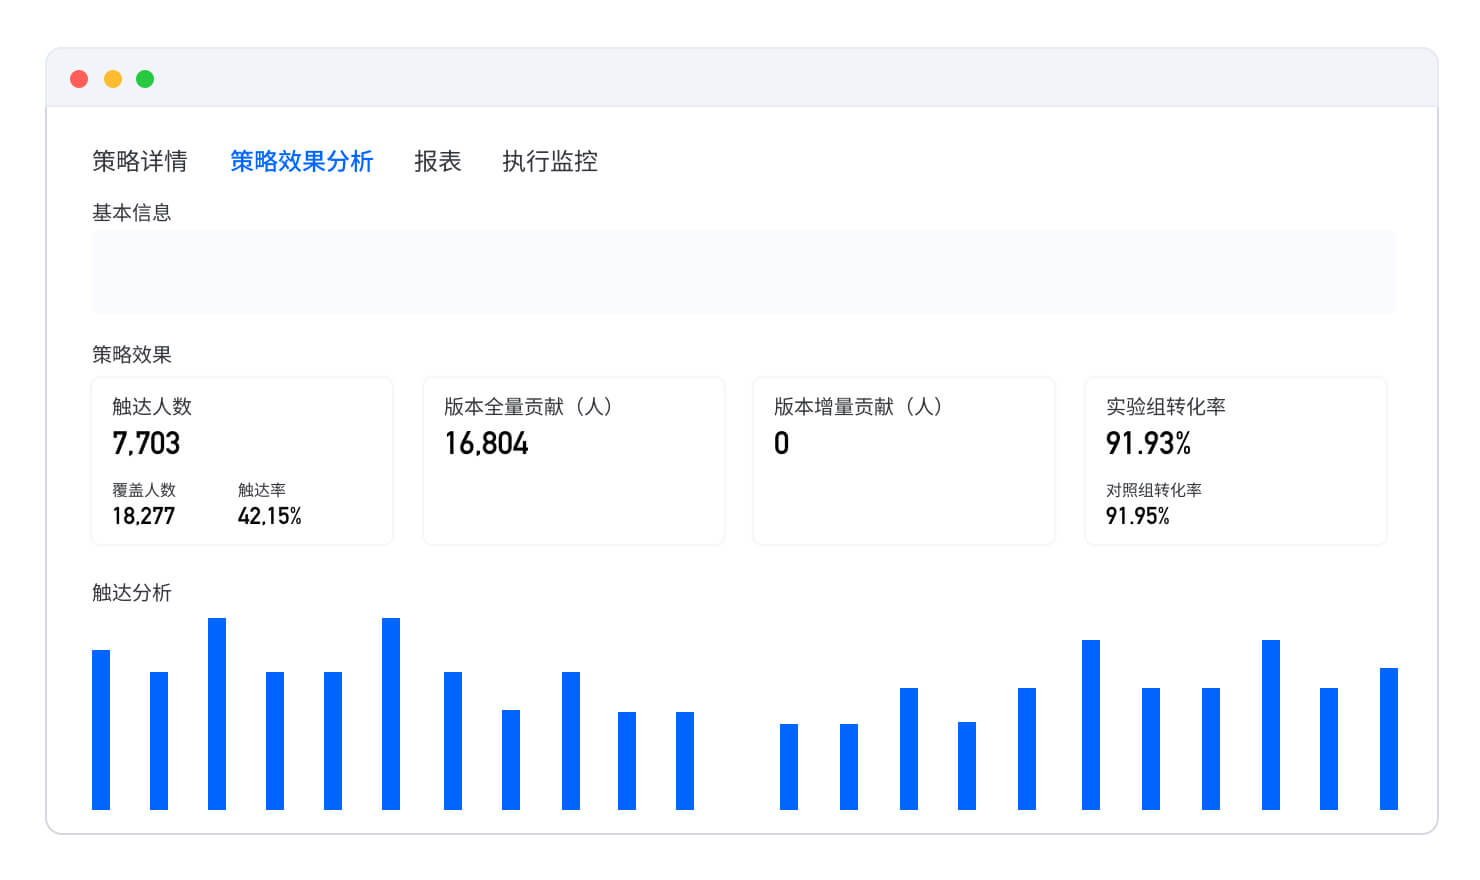Switch to the 策略详情 tab
1480x880 pixels.
(x=139, y=161)
